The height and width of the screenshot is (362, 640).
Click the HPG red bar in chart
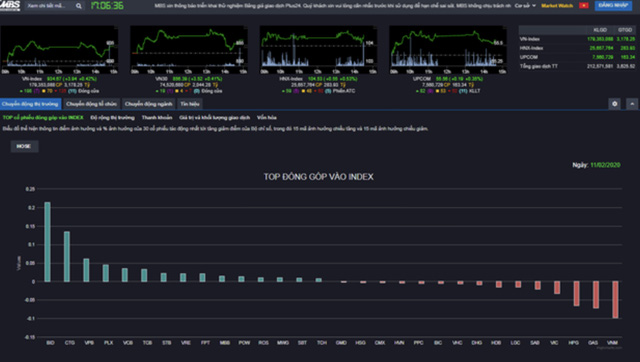(576, 293)
